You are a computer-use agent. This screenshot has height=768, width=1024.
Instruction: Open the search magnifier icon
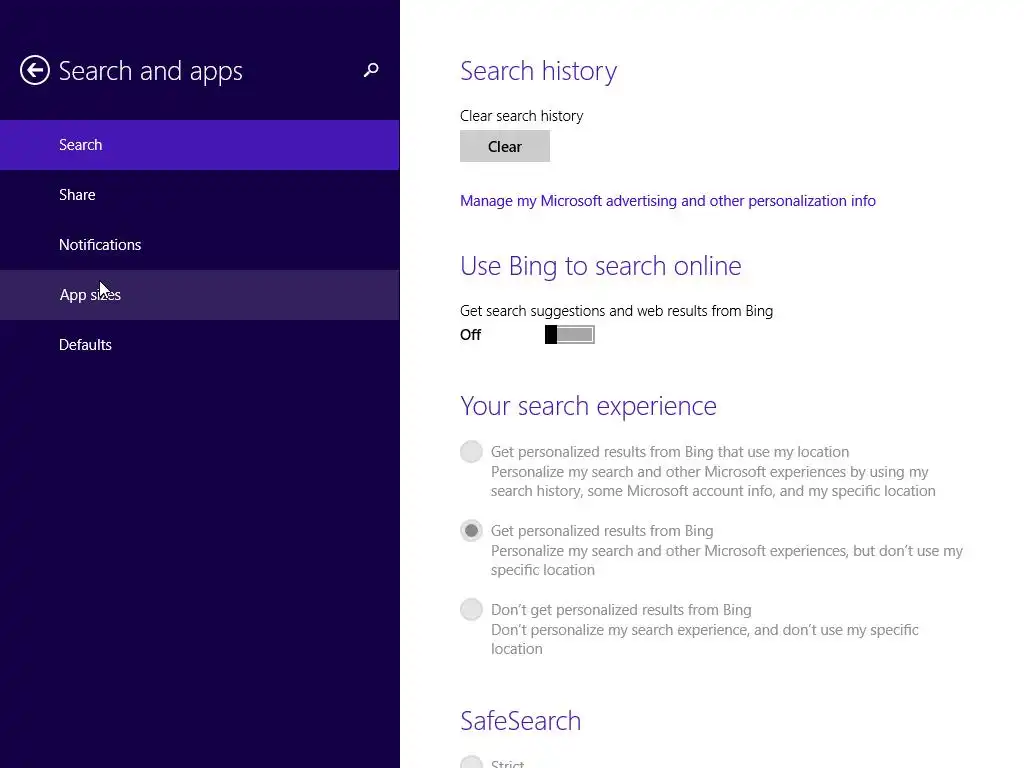click(371, 70)
